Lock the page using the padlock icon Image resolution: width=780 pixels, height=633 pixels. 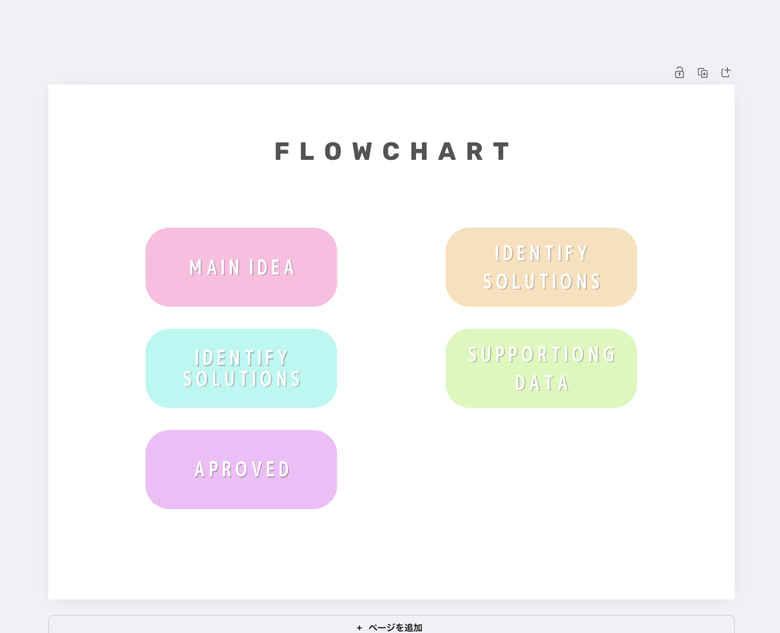(679, 73)
